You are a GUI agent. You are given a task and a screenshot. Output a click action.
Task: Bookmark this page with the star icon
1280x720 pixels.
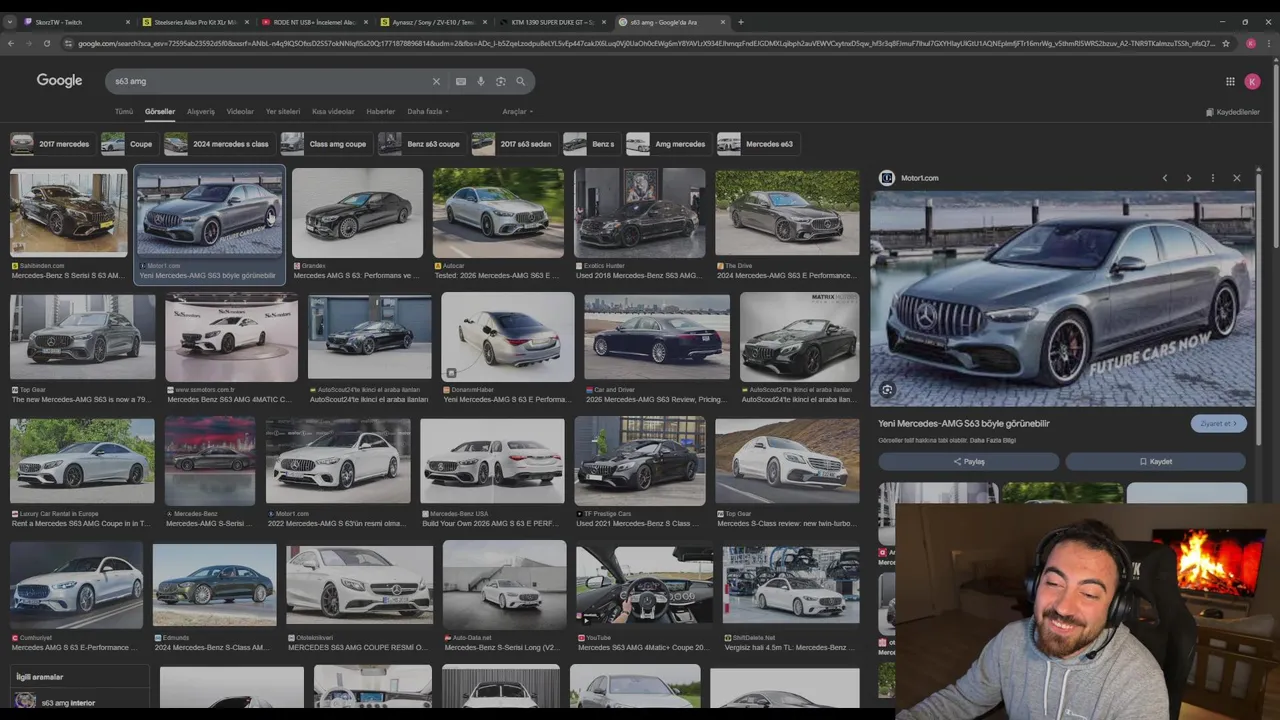1226,43
